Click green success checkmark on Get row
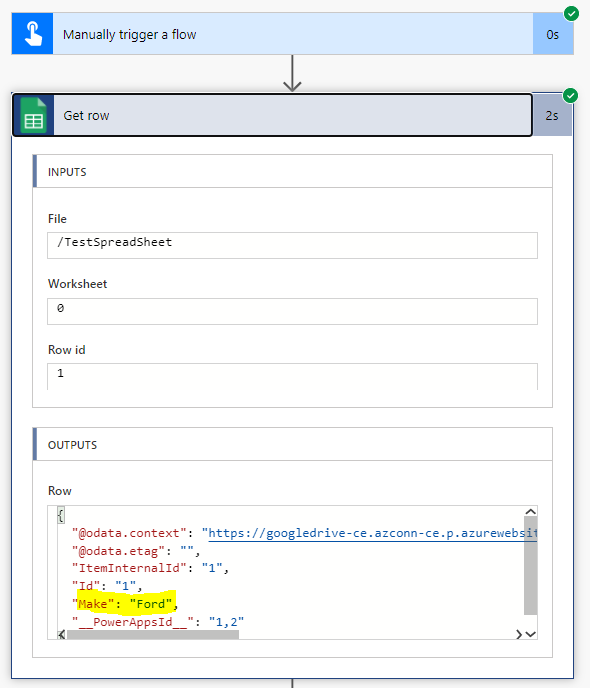 (570, 95)
